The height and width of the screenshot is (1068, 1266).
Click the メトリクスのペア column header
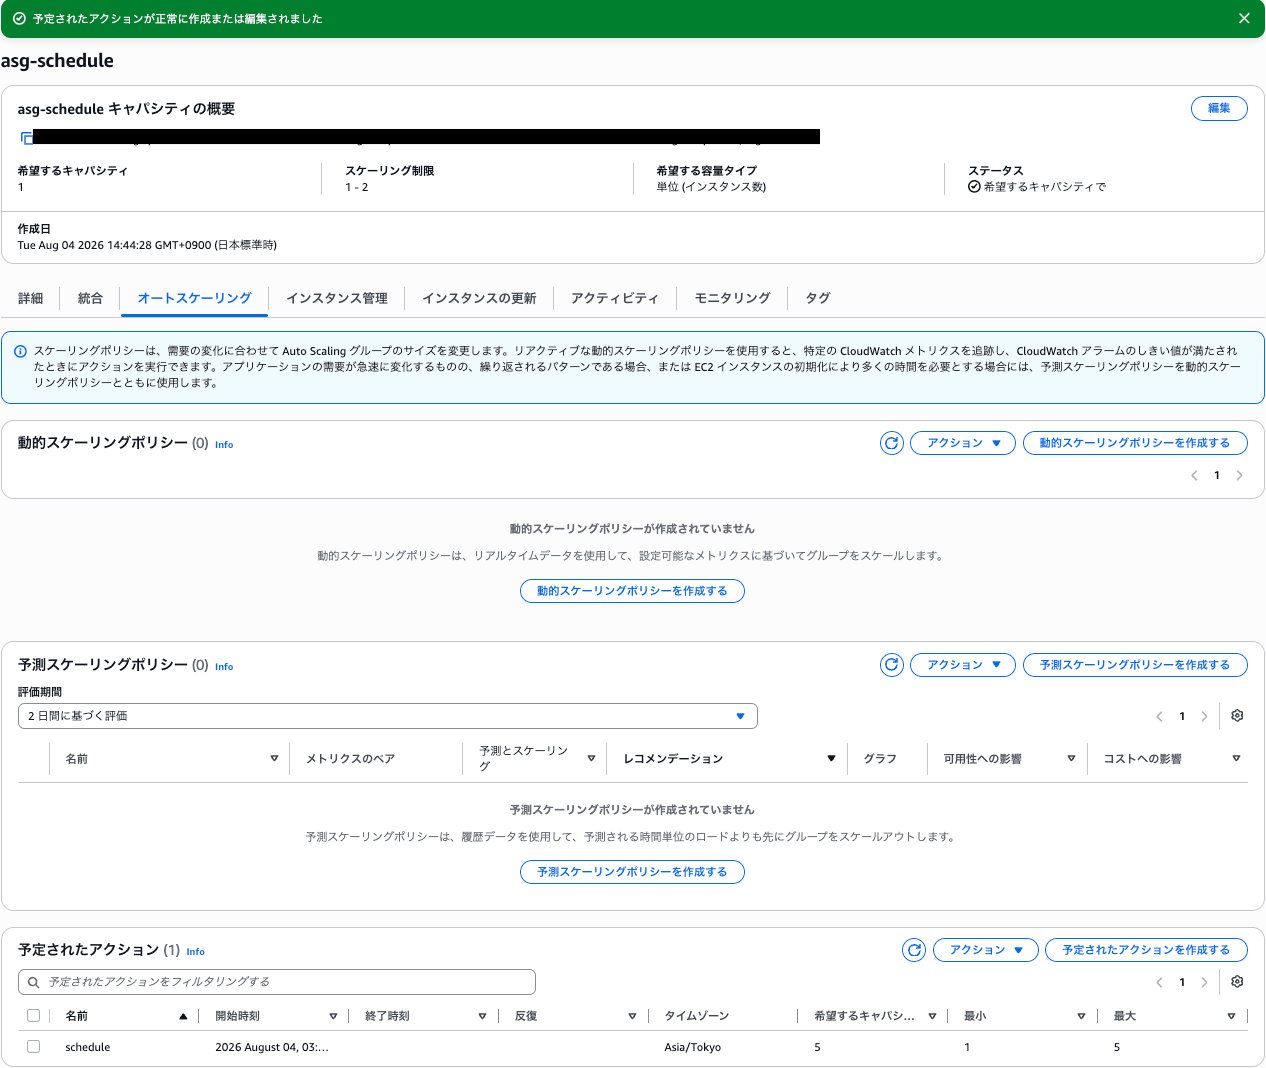350,759
